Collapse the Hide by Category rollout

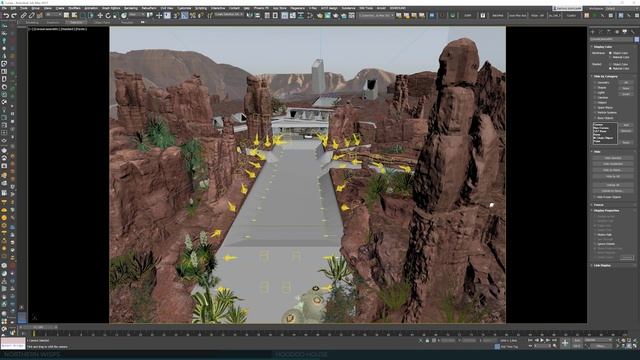(612, 76)
